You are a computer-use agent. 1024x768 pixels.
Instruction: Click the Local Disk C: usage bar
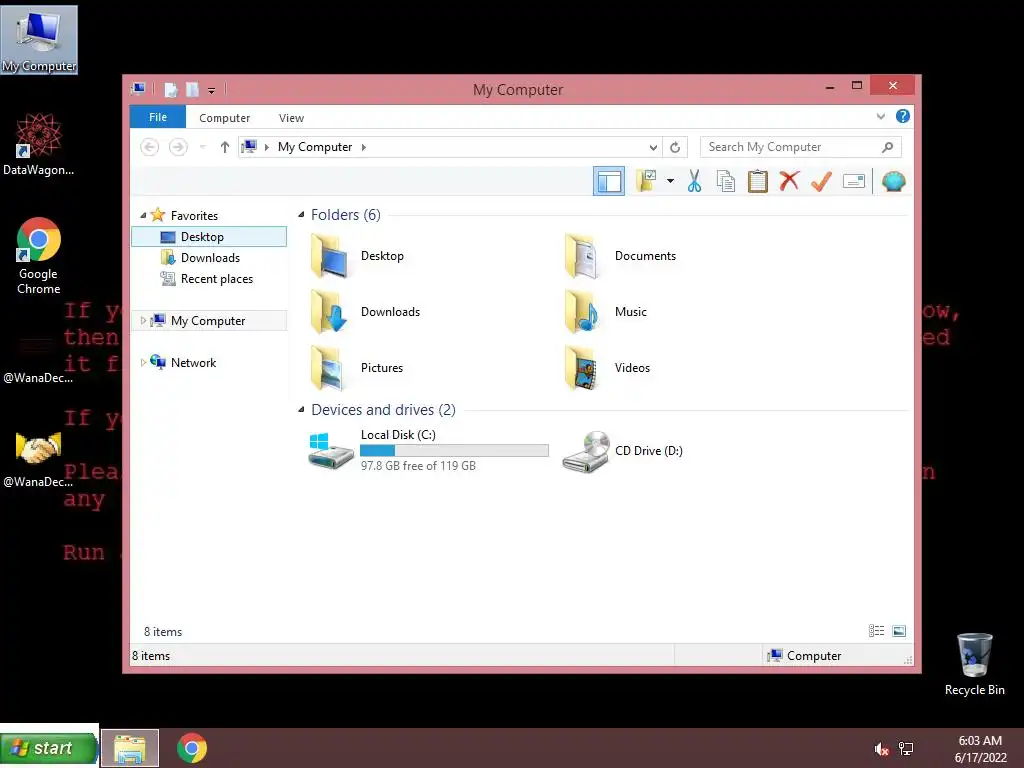tap(454, 450)
